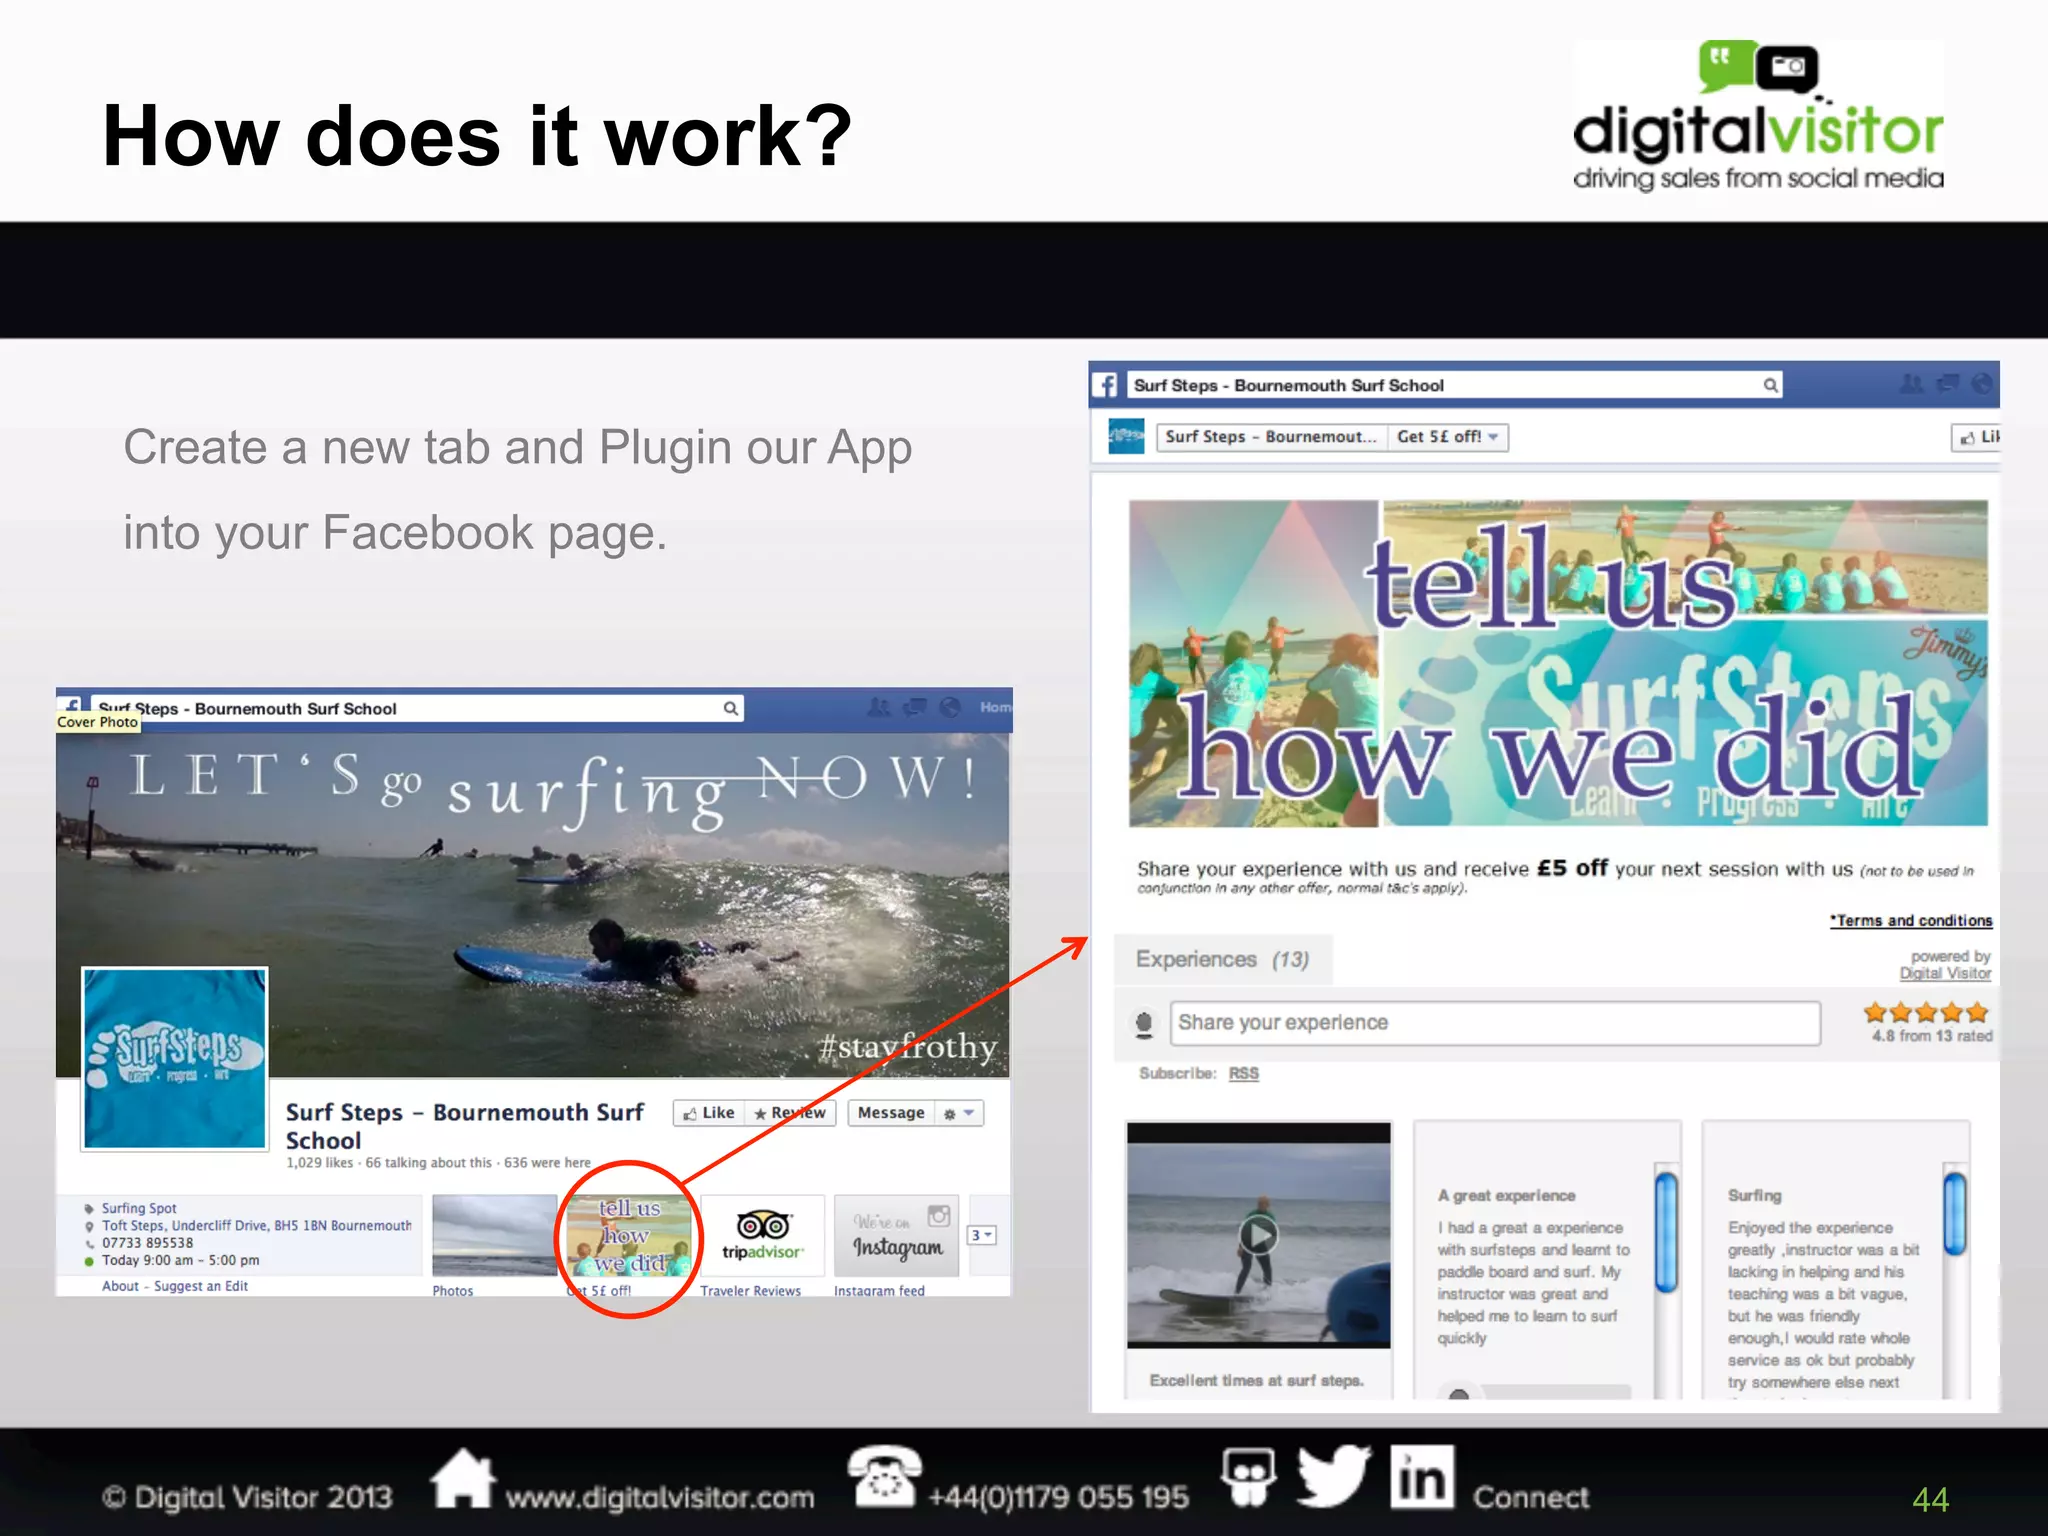Click the Toft Steps address line
Screen dimensions: 2048x1536
coord(256,1226)
